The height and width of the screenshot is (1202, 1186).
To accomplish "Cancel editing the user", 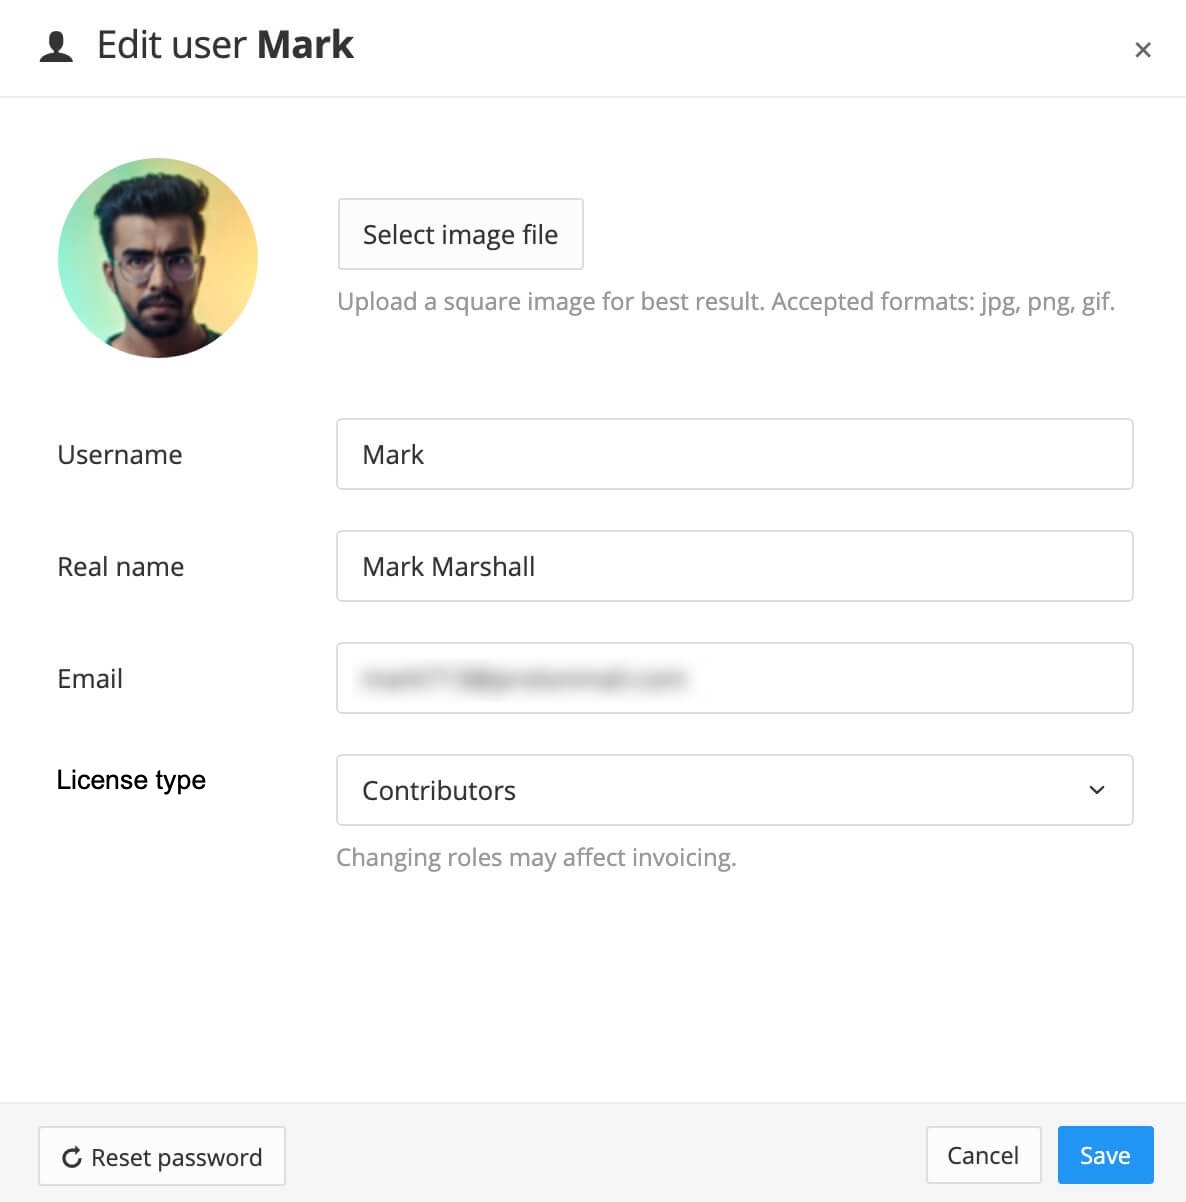I will pyautogui.click(x=982, y=1155).
